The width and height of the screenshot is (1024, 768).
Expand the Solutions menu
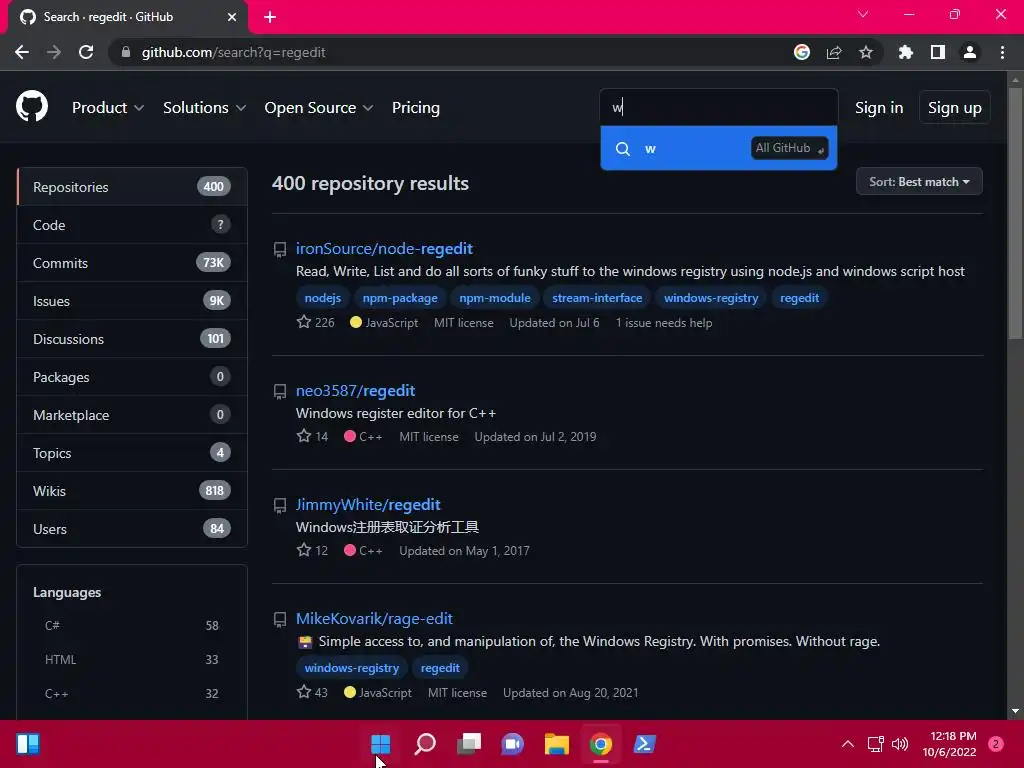[204, 108]
